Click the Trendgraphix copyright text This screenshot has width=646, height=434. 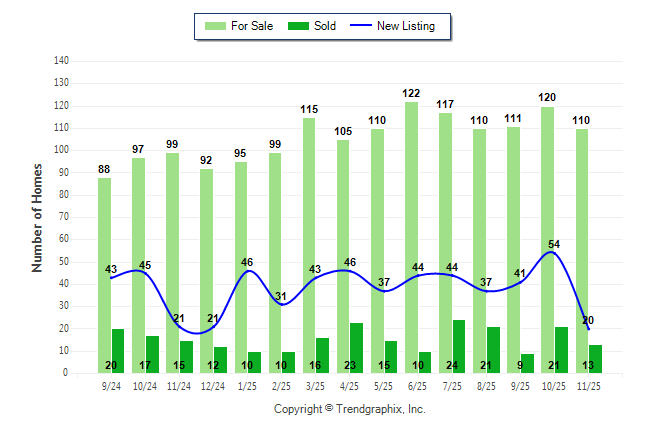(350, 409)
